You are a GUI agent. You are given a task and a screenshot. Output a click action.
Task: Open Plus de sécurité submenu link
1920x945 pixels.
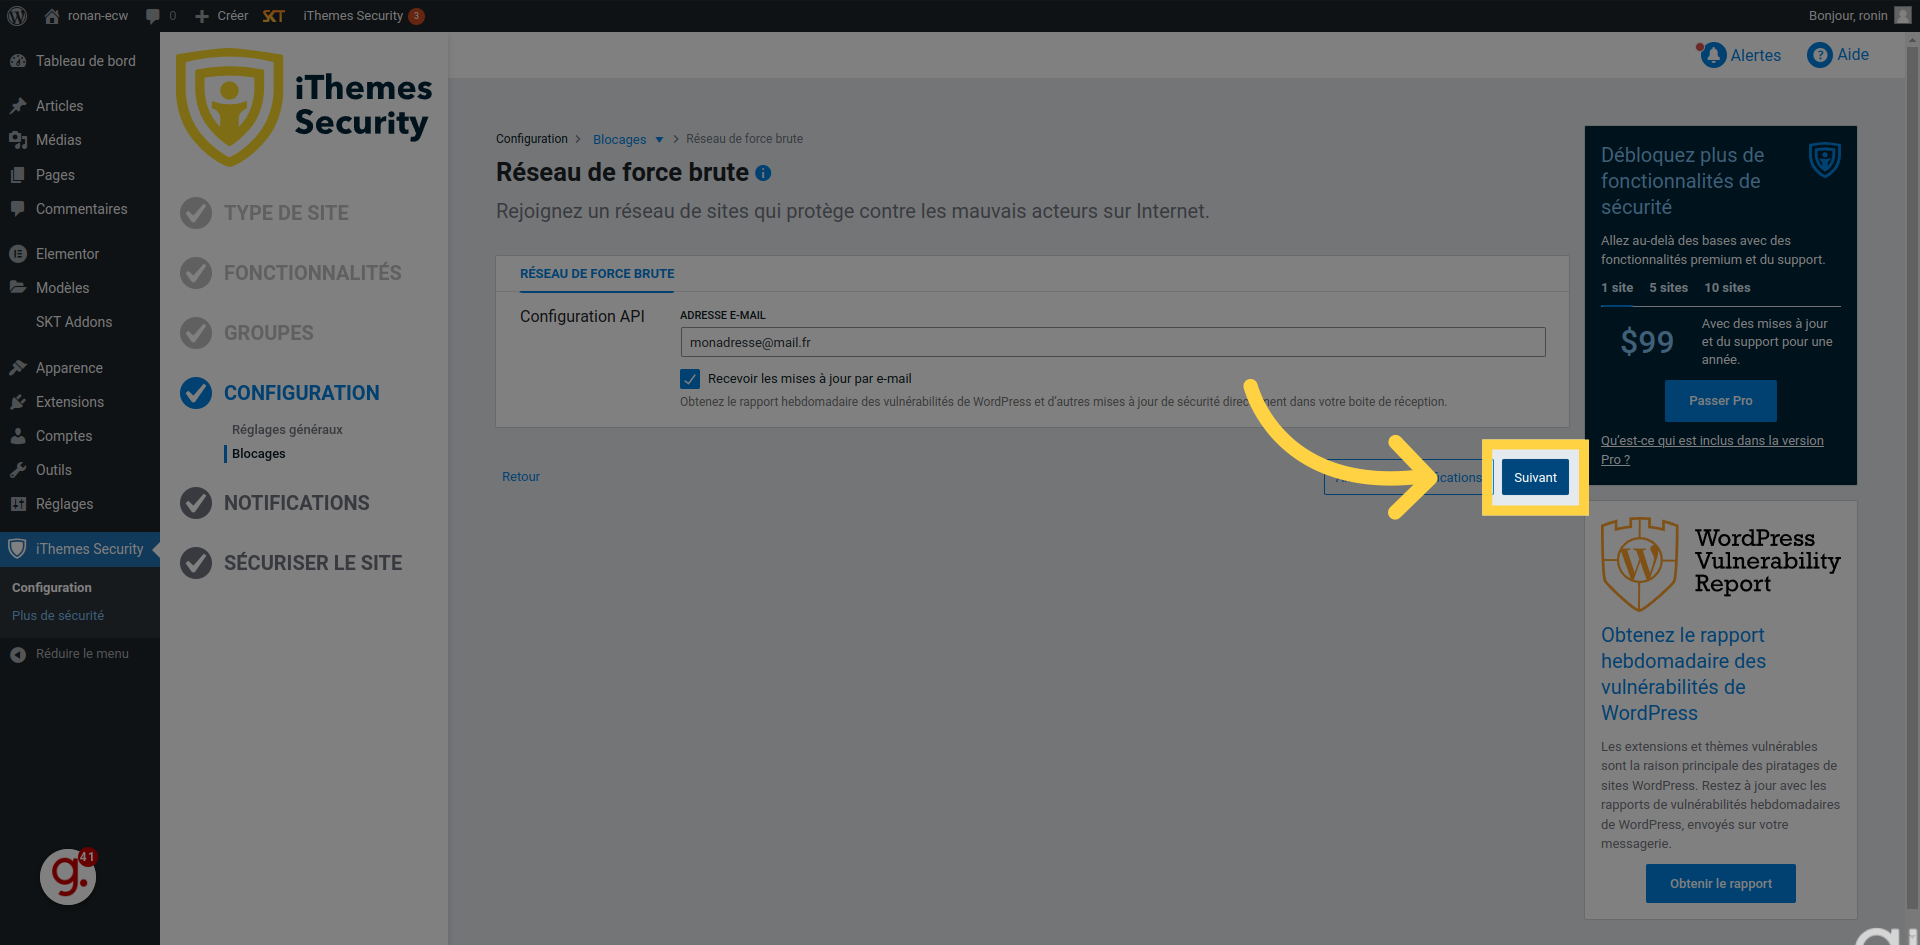tap(58, 616)
